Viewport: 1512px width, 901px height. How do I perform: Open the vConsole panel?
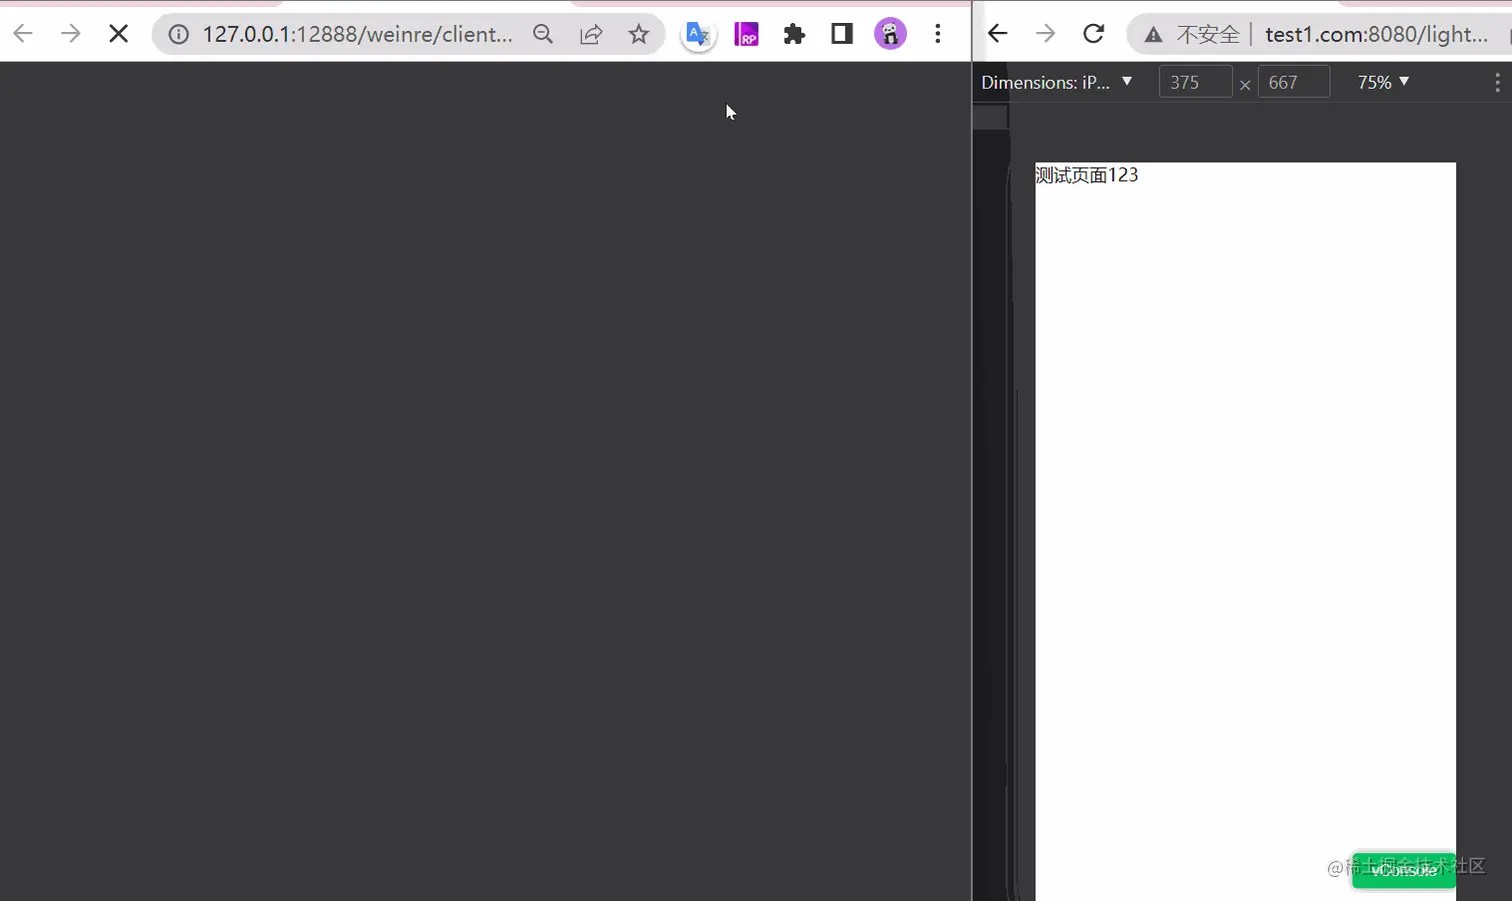point(1403,869)
